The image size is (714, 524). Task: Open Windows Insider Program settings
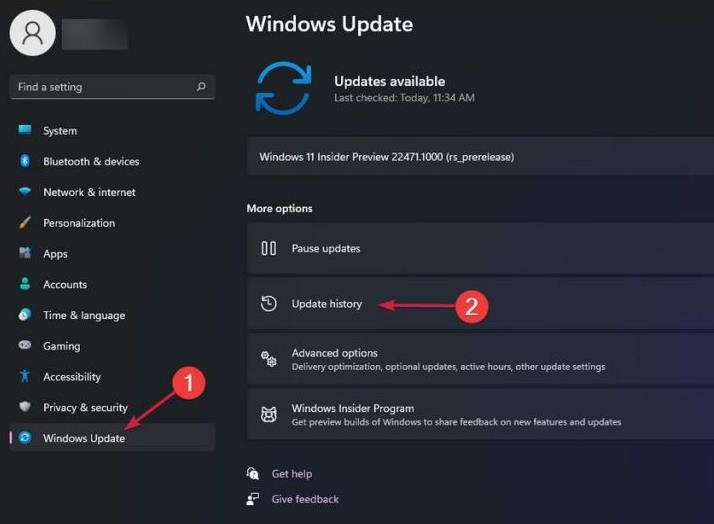480,415
